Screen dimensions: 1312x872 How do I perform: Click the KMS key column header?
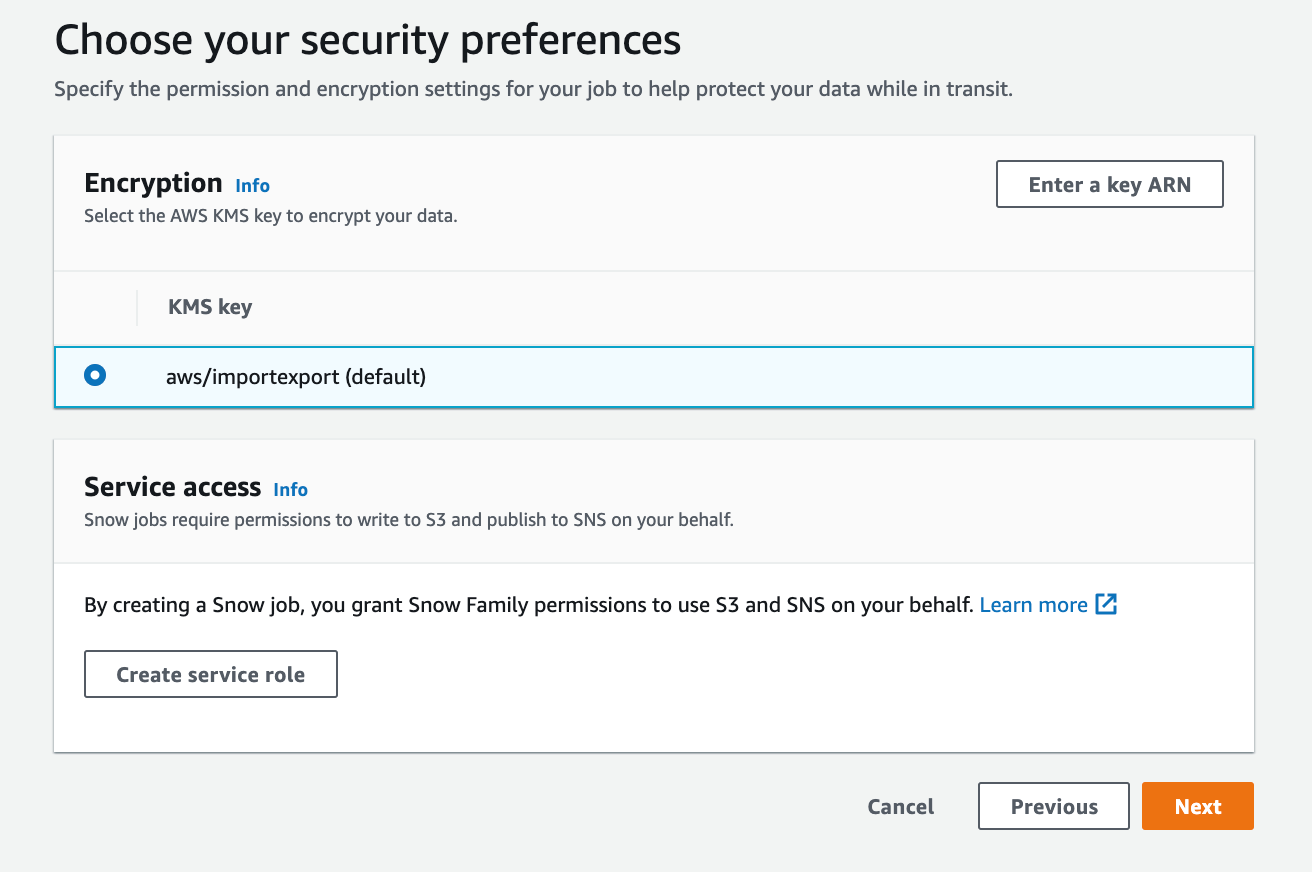pos(210,307)
